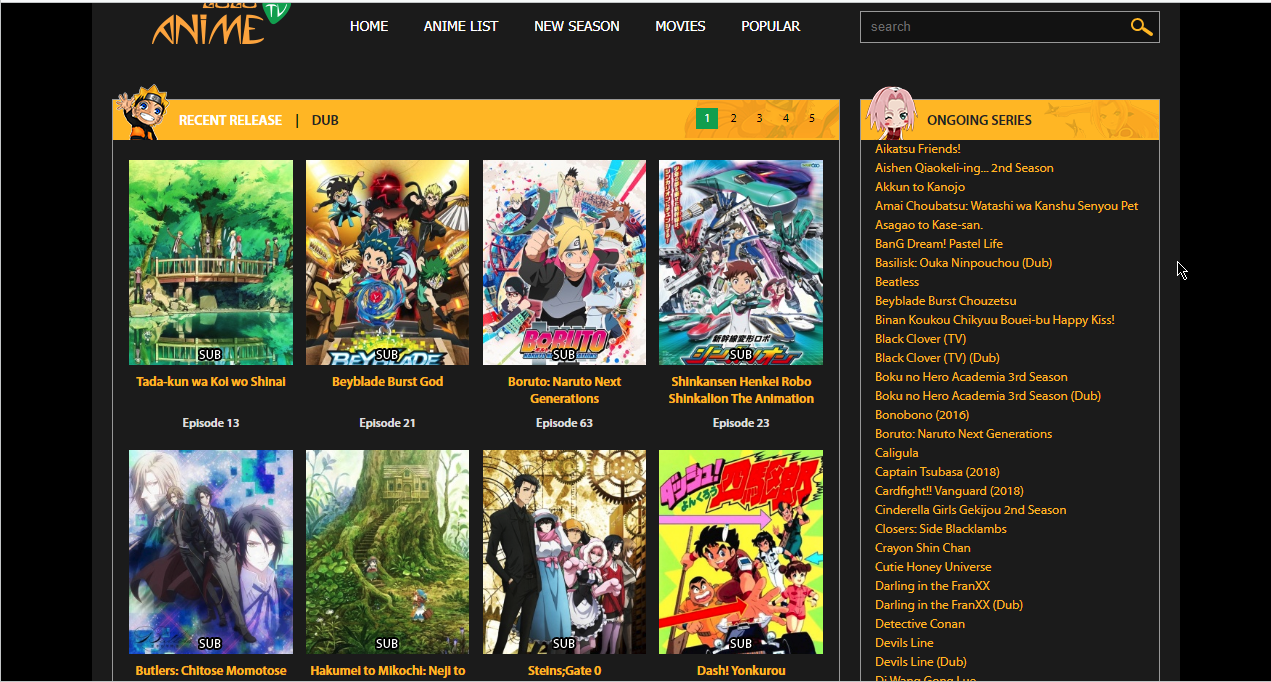
Task: Click Tada-kun wa Koi wo Shinai title link
Action: (211, 382)
